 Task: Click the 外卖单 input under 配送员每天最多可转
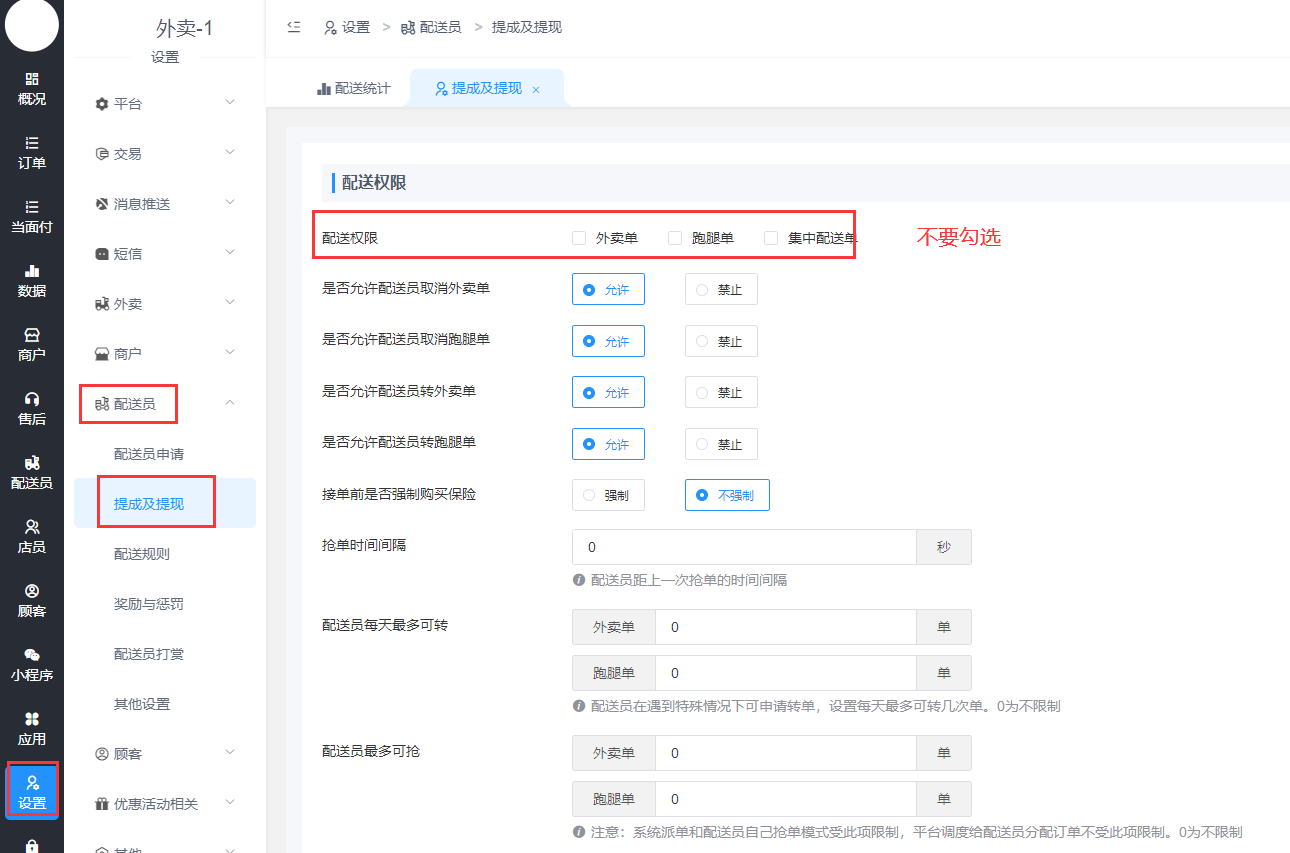pyautogui.click(x=786, y=627)
